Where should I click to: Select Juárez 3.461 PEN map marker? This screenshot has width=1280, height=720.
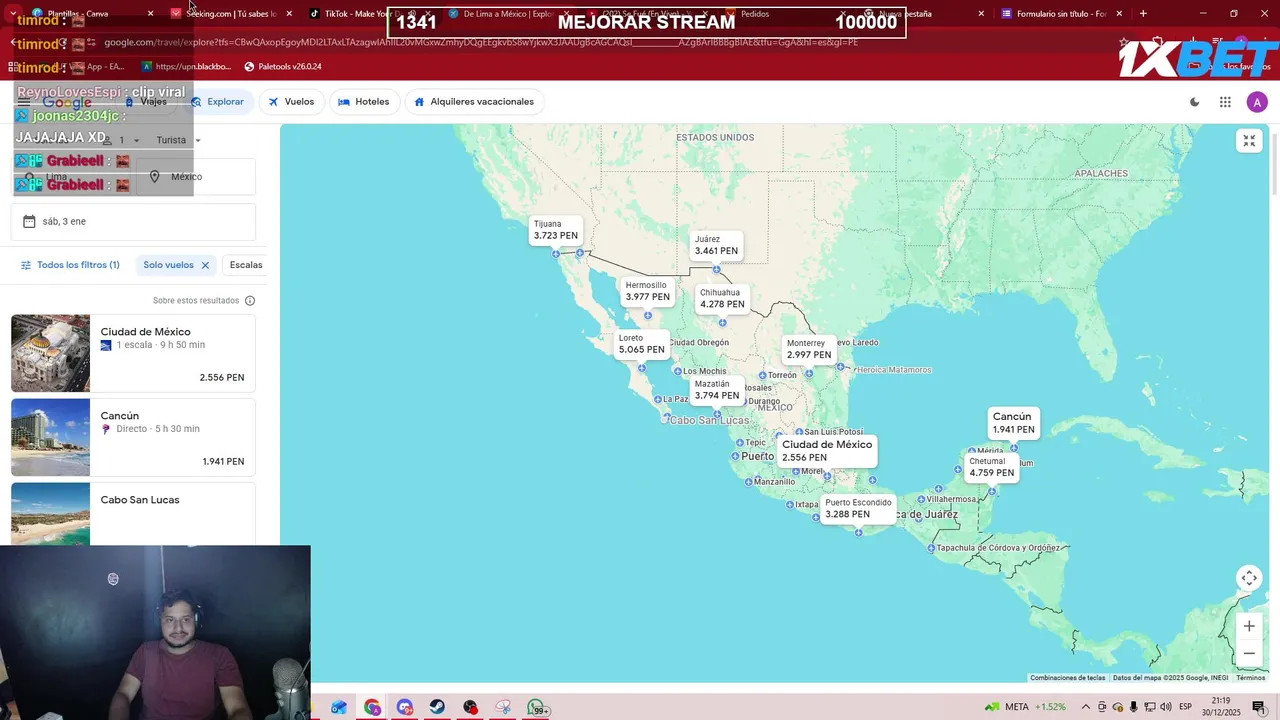716,245
